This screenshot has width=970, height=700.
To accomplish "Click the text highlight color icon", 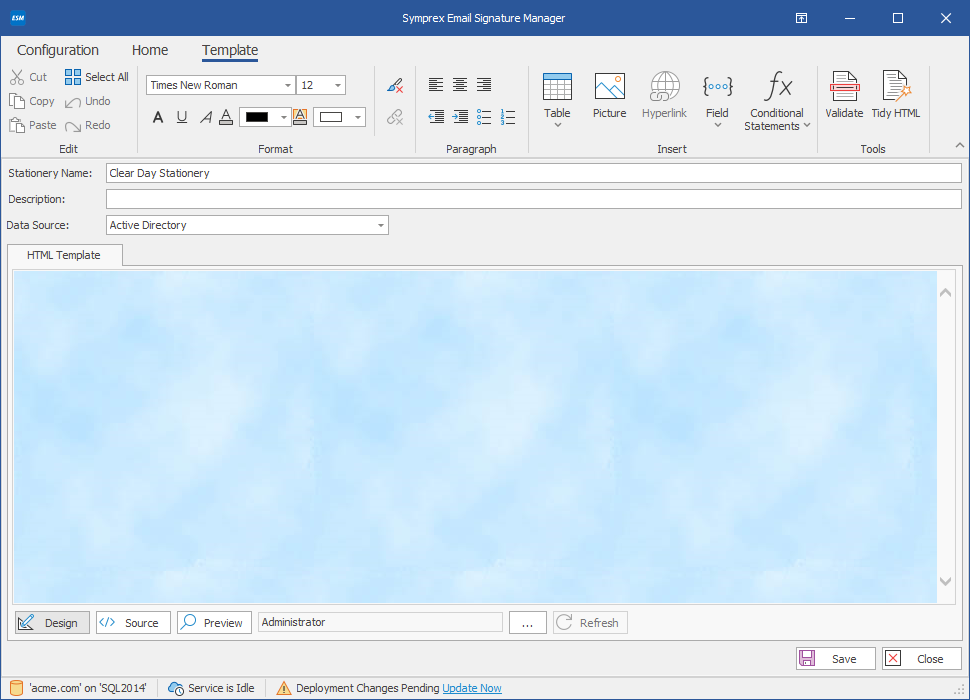I will tap(300, 117).
